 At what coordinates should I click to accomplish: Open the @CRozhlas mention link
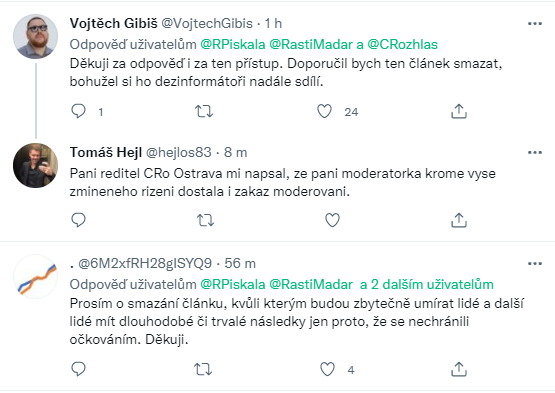pos(402,44)
